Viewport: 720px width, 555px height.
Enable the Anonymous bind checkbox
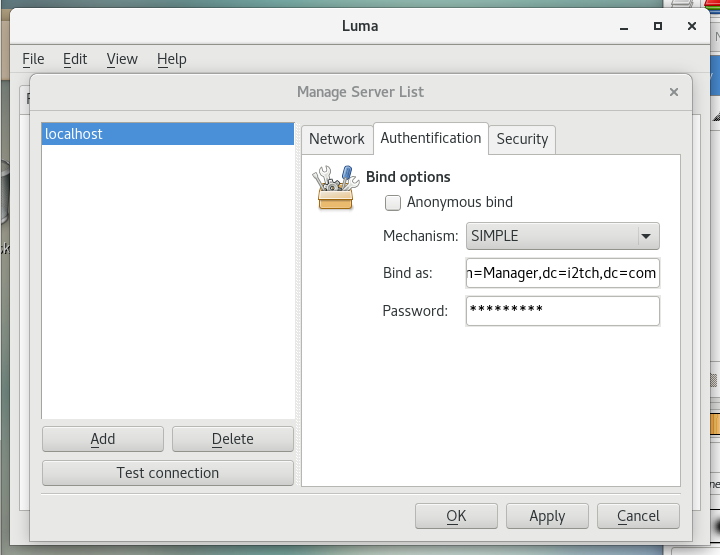pos(394,202)
